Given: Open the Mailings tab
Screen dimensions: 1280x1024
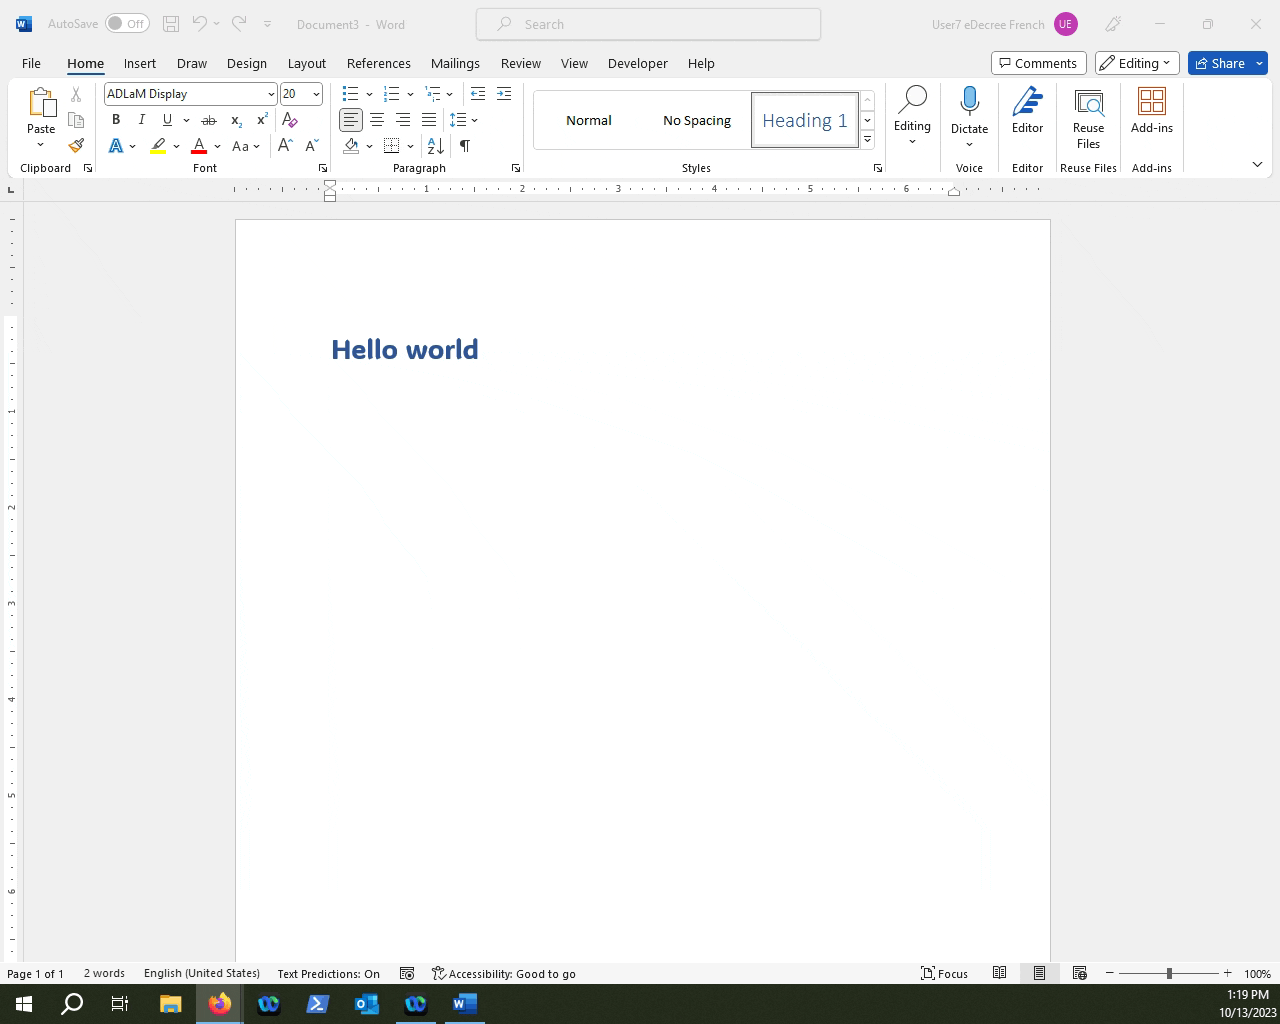Looking at the screenshot, I should tap(455, 63).
